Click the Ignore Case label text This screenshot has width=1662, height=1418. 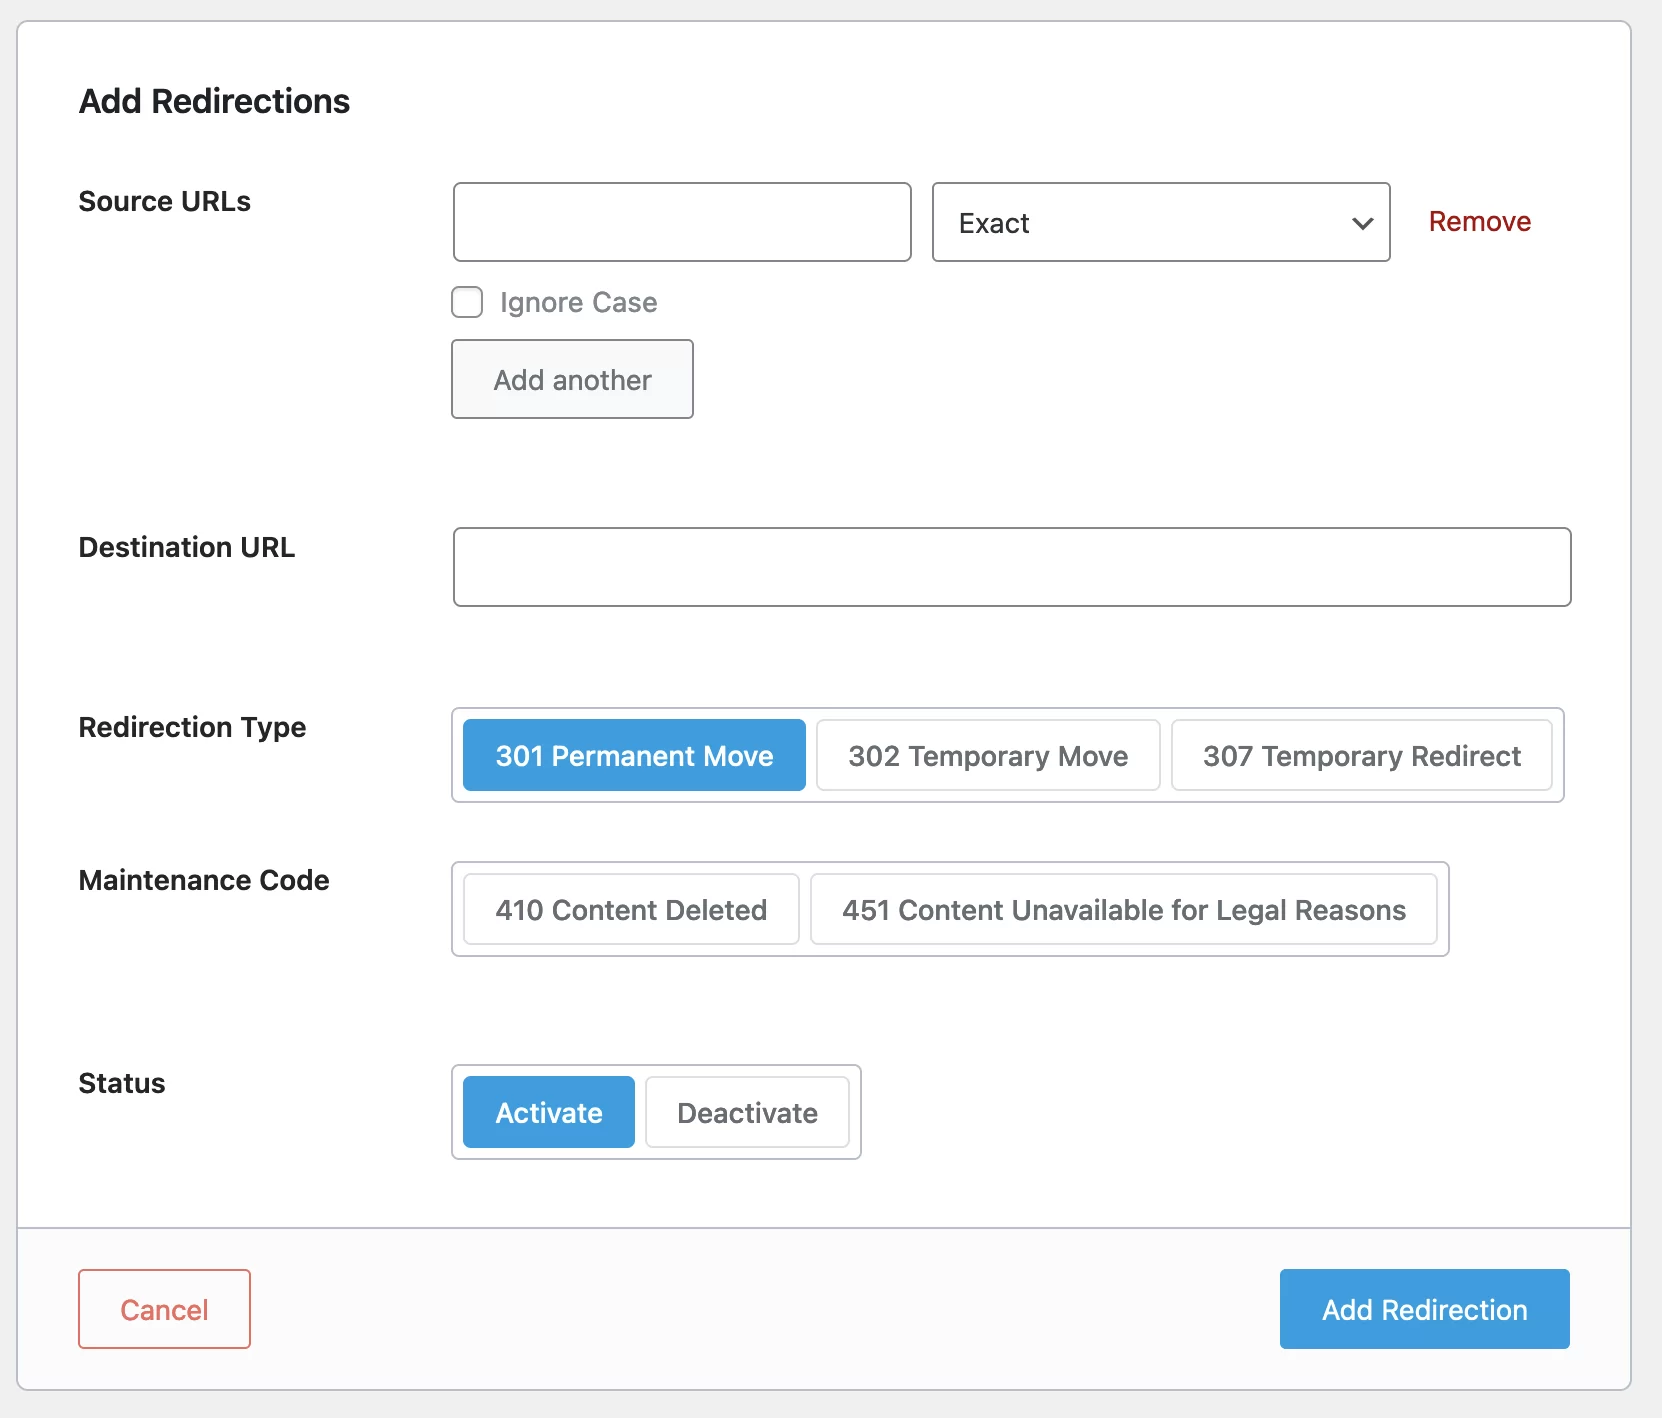point(578,302)
